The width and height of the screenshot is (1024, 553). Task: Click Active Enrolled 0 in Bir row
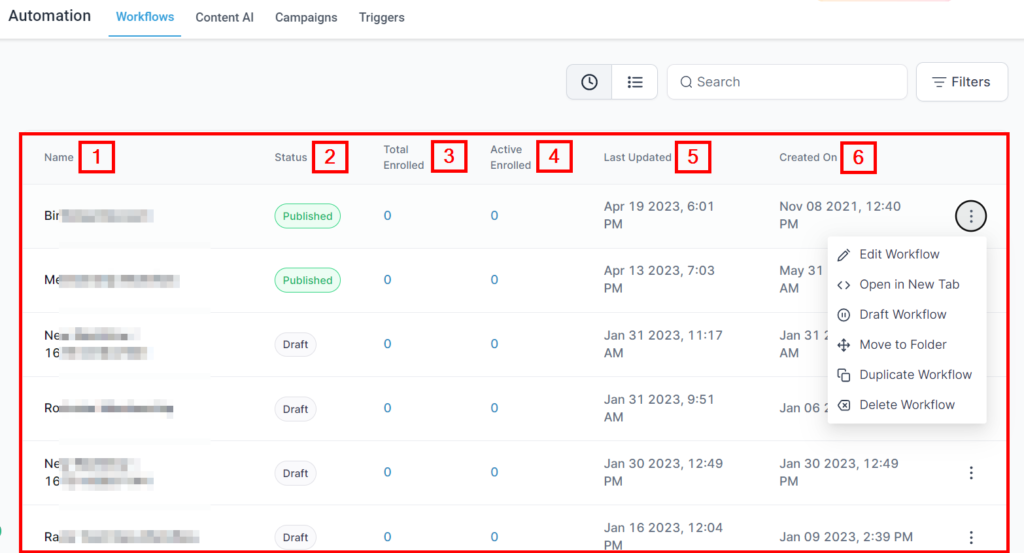point(494,215)
